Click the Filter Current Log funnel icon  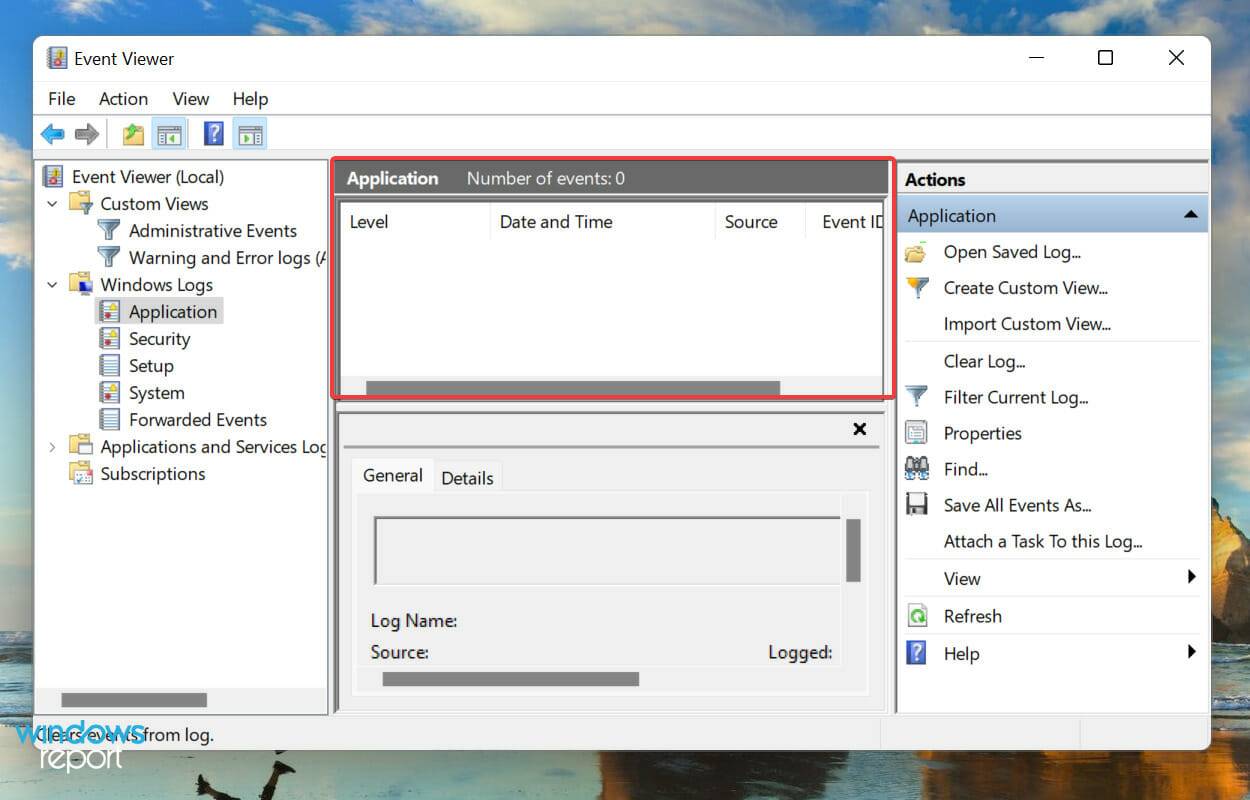click(916, 397)
